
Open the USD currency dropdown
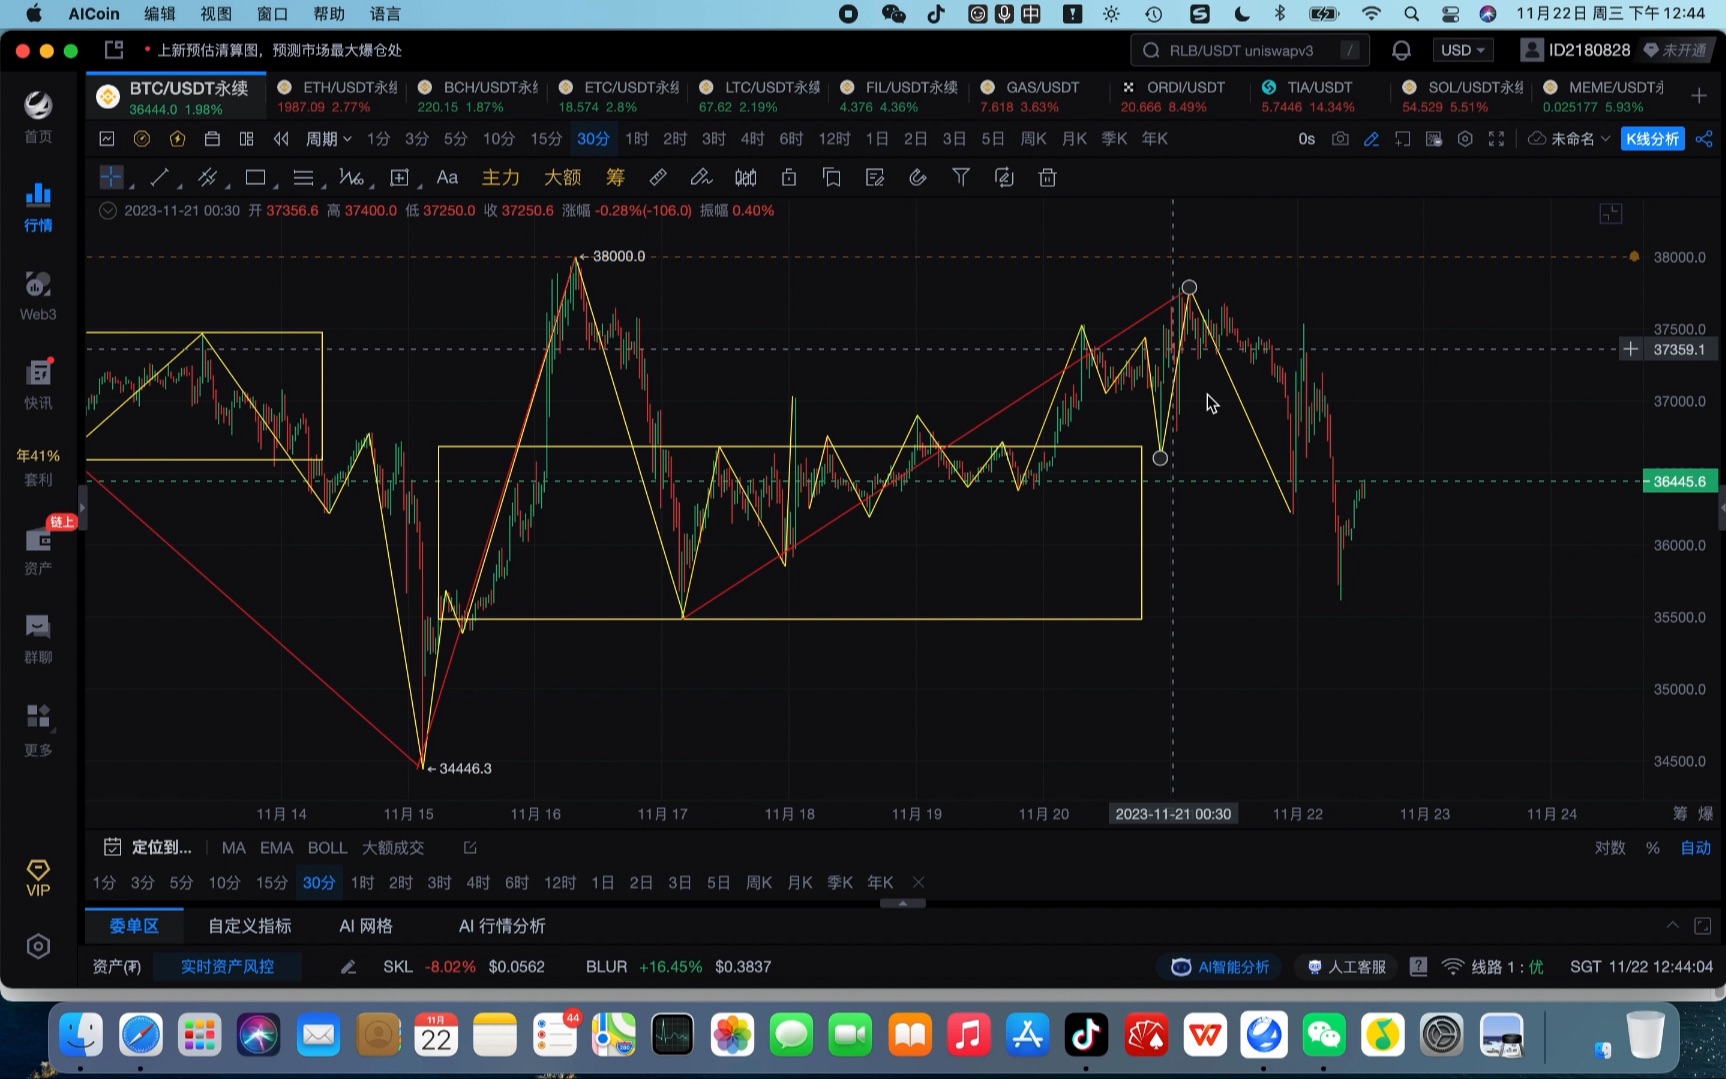[x=1462, y=50]
